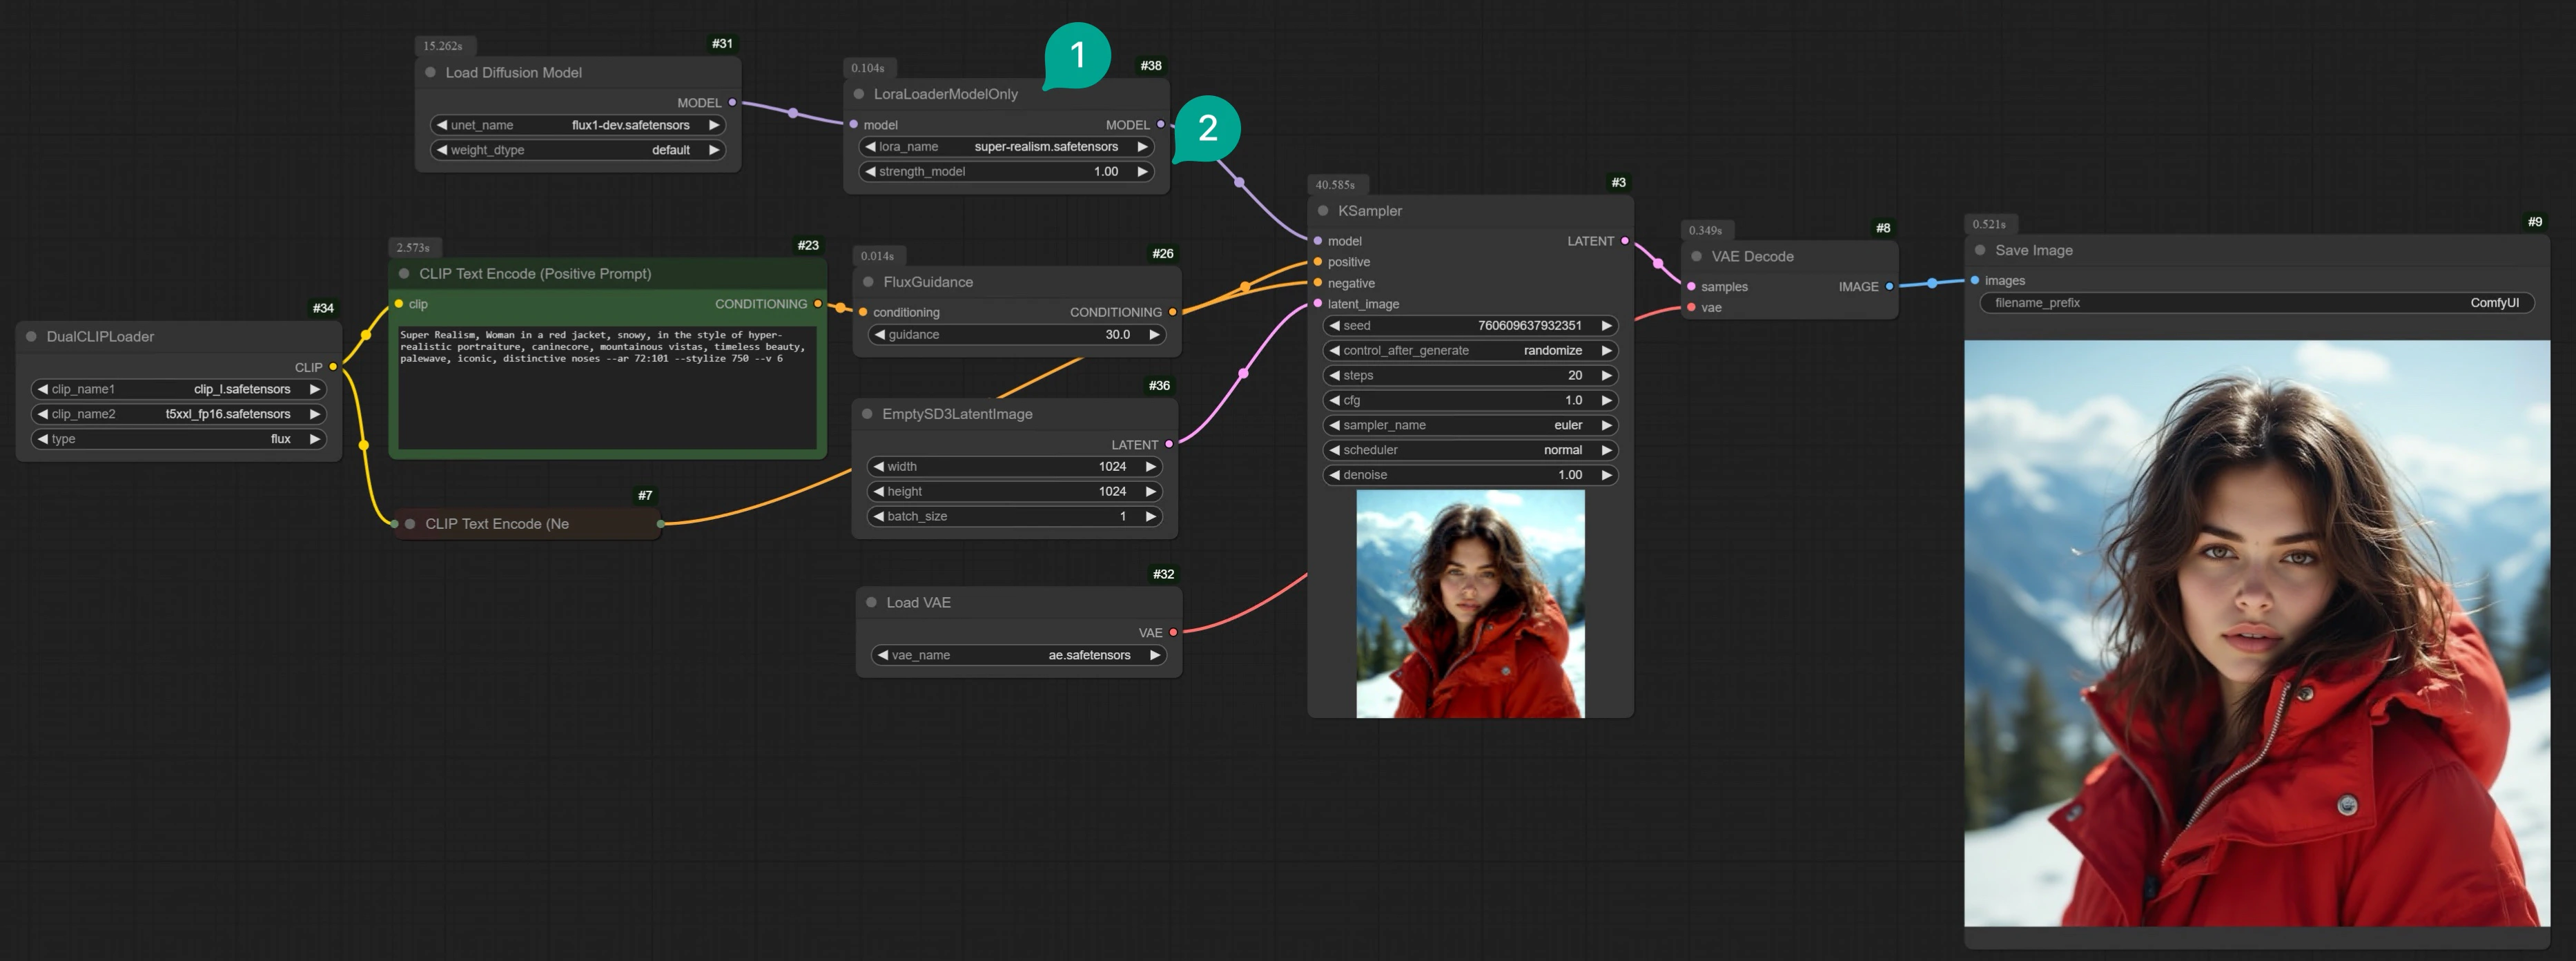The height and width of the screenshot is (961, 2576).
Task: Increase strength_model with the right arrow in LoraLoaderModelOnly
Action: 1143,171
